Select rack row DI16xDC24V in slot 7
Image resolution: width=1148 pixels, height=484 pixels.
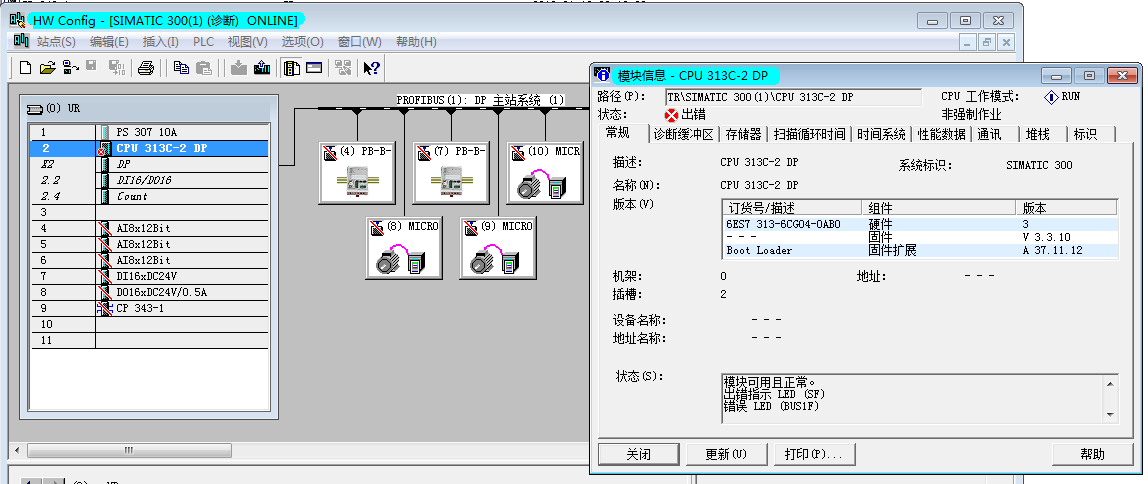[x=149, y=276]
